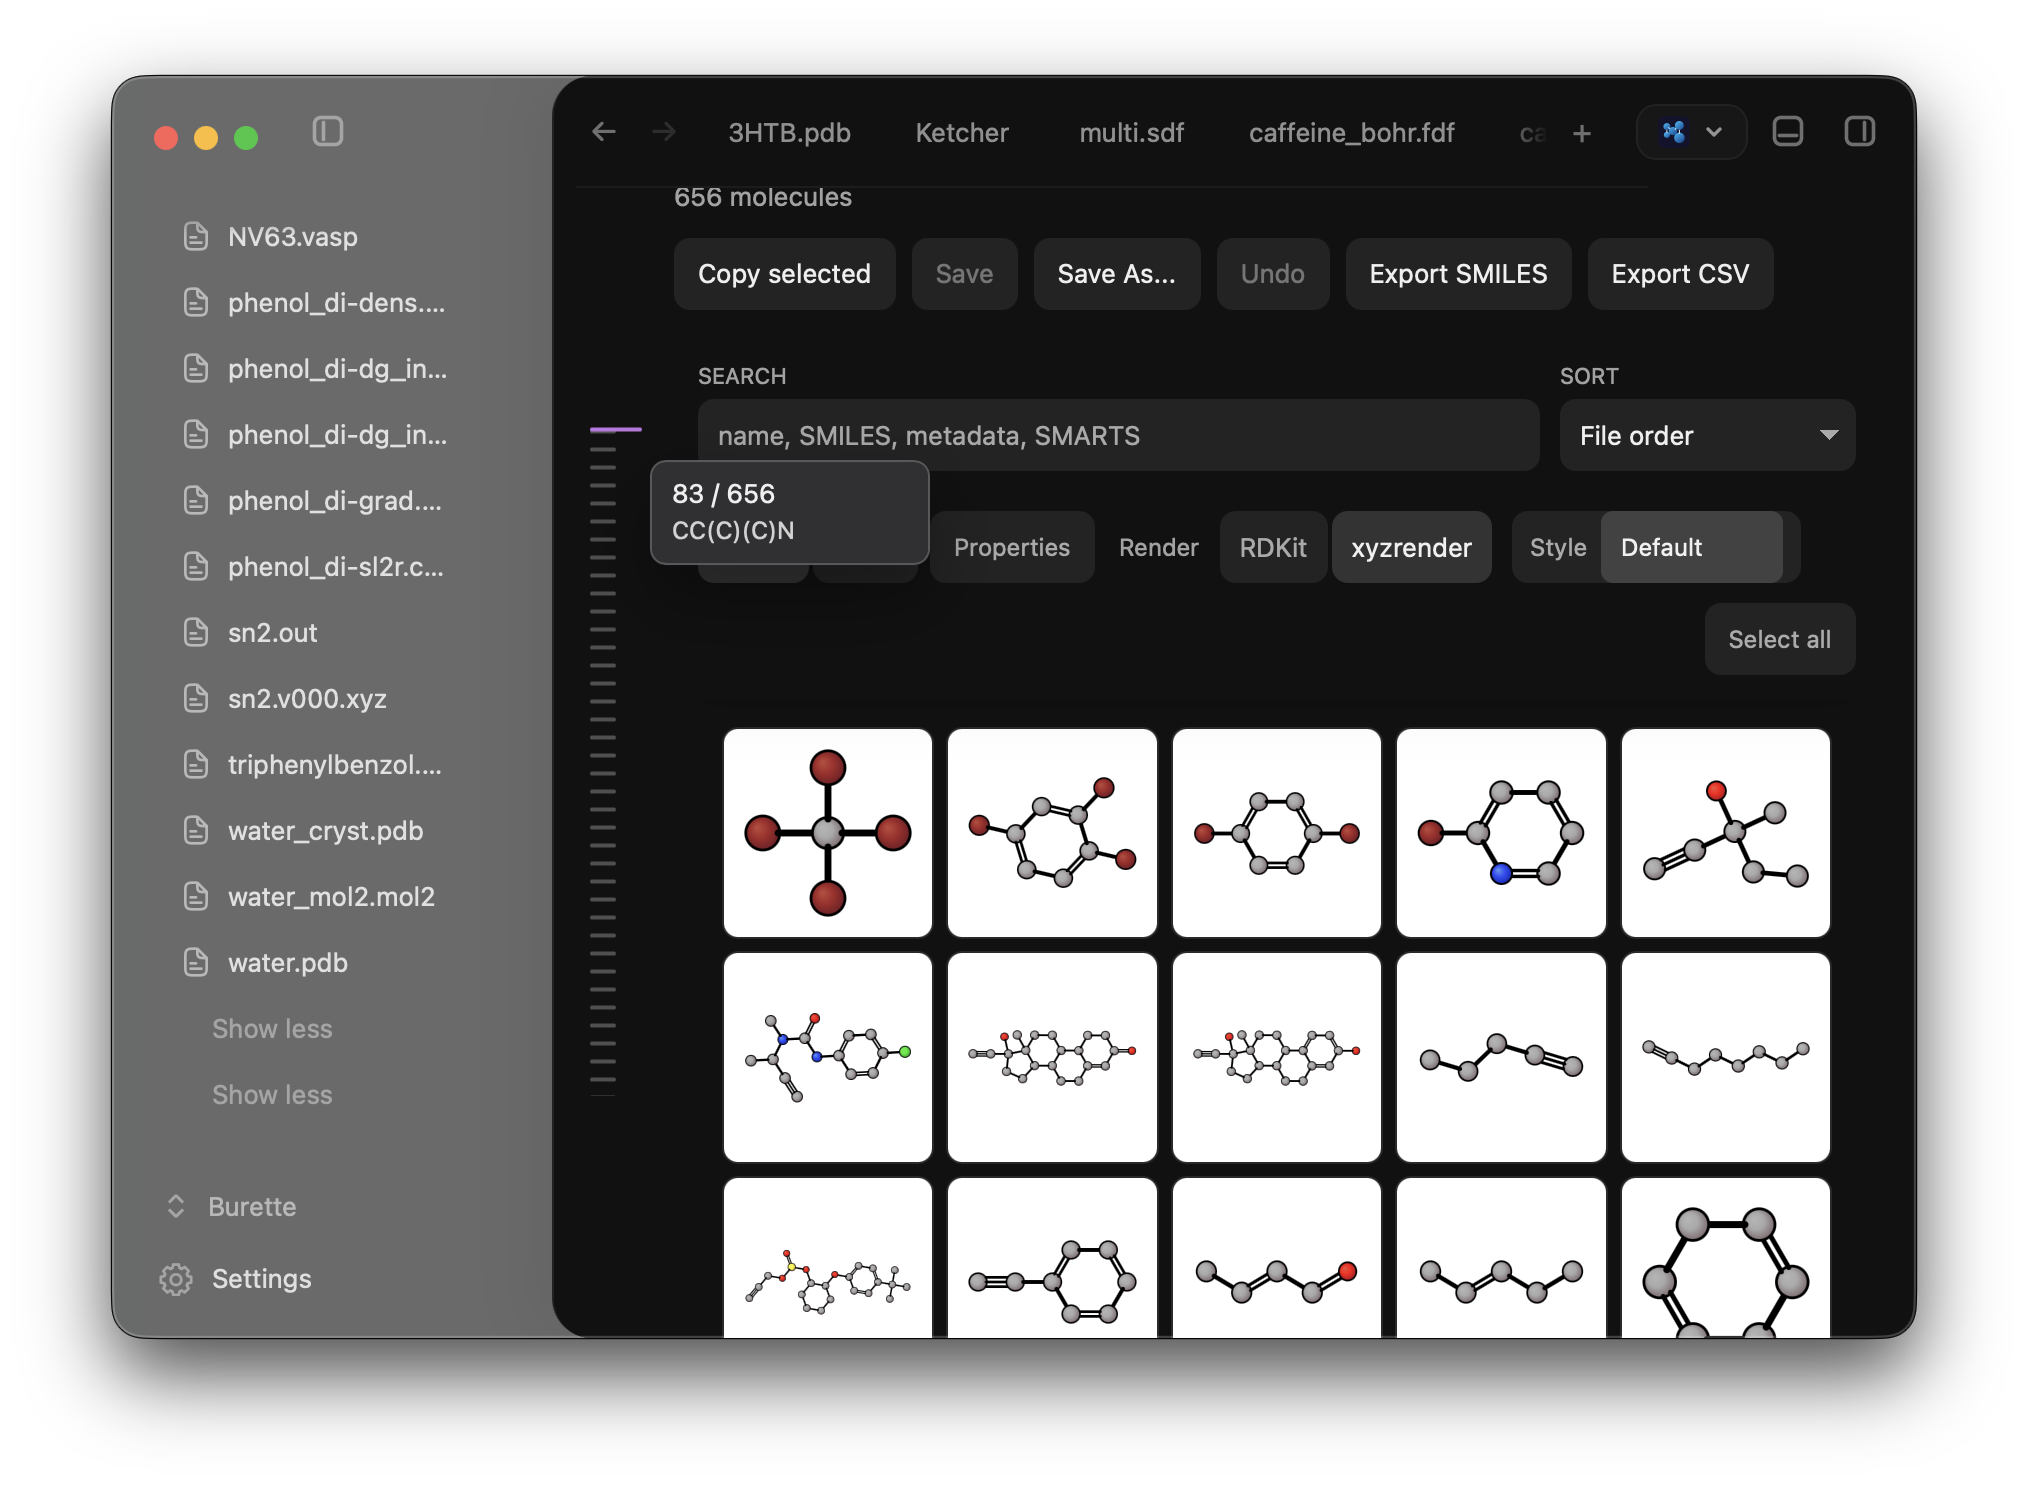Open the Ketcher tab
This screenshot has width=2028, height=1486.
pyautogui.click(x=962, y=132)
